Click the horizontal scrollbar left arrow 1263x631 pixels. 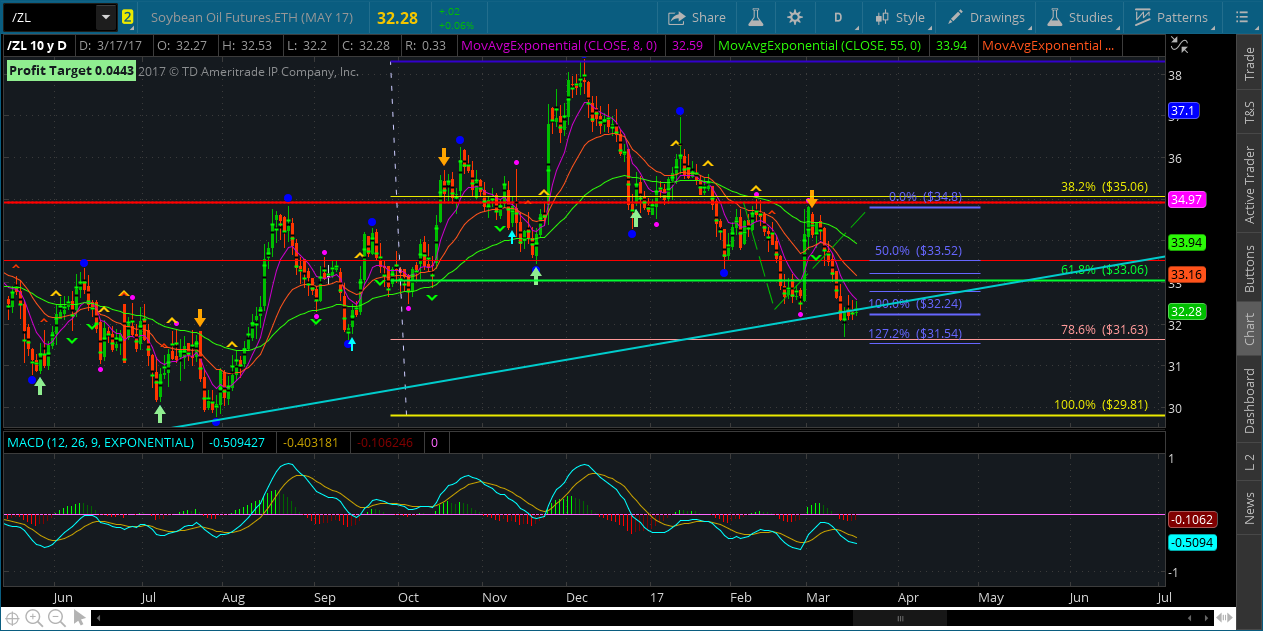[x=100, y=619]
